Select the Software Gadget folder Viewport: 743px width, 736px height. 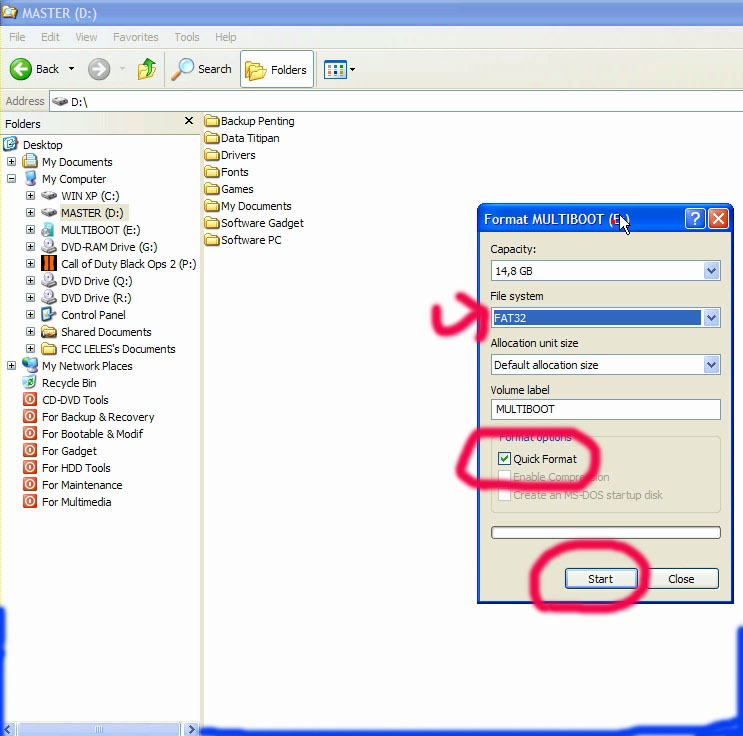[x=254, y=223]
